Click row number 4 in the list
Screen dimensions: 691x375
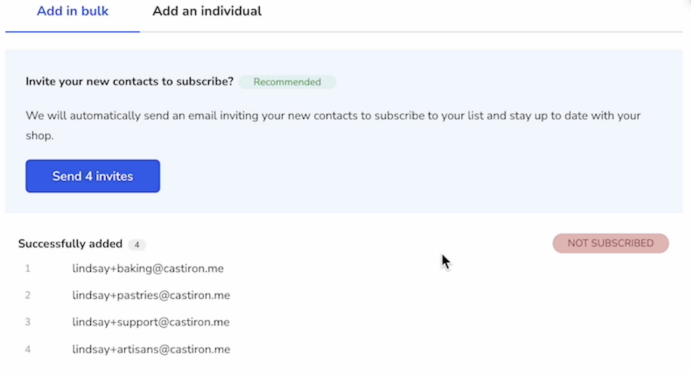click(27, 349)
